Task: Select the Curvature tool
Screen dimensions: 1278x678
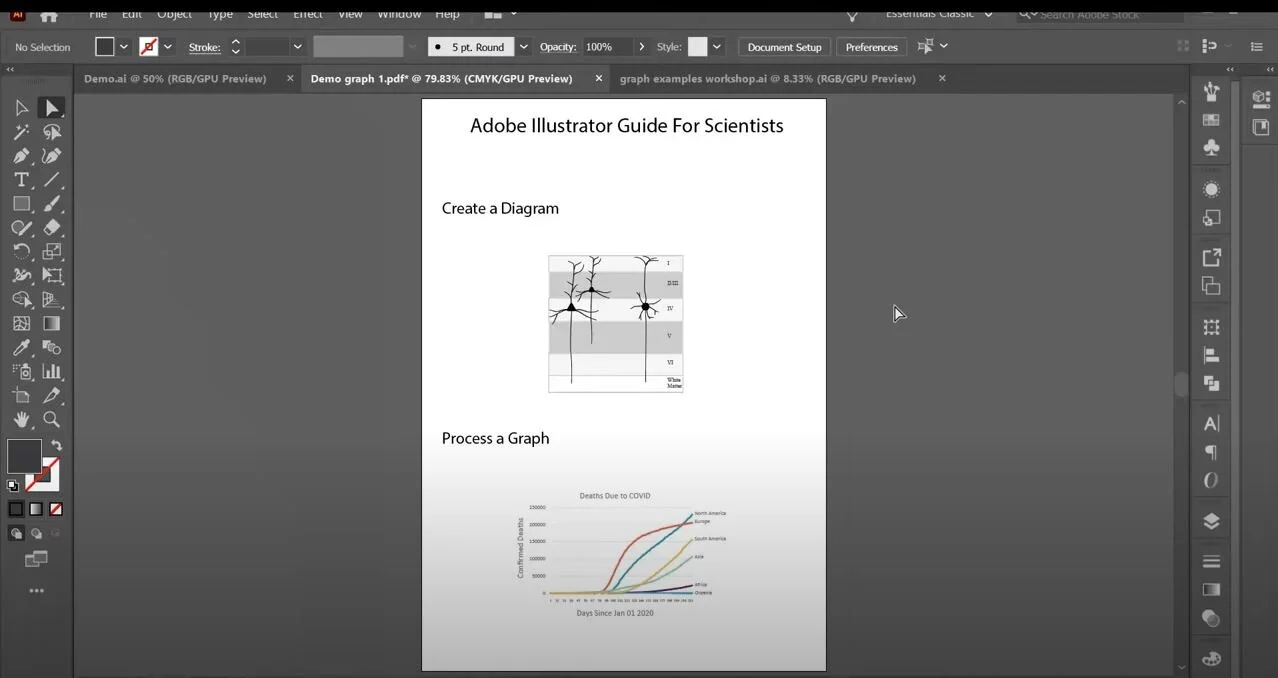Action: 52,156
